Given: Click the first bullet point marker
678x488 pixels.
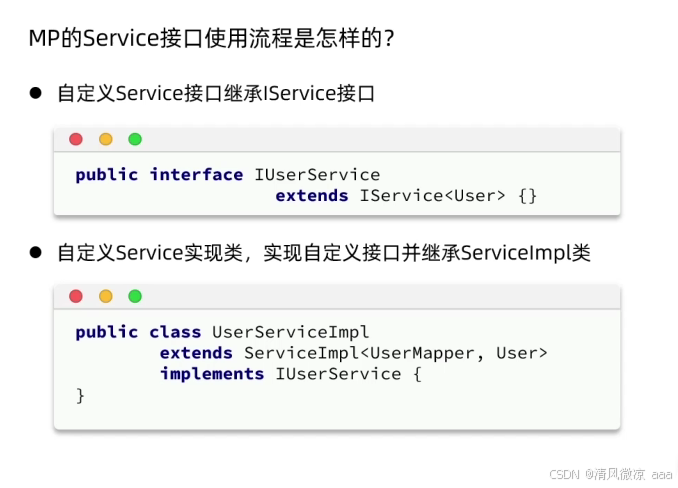Looking at the screenshot, I should pos(35,92).
